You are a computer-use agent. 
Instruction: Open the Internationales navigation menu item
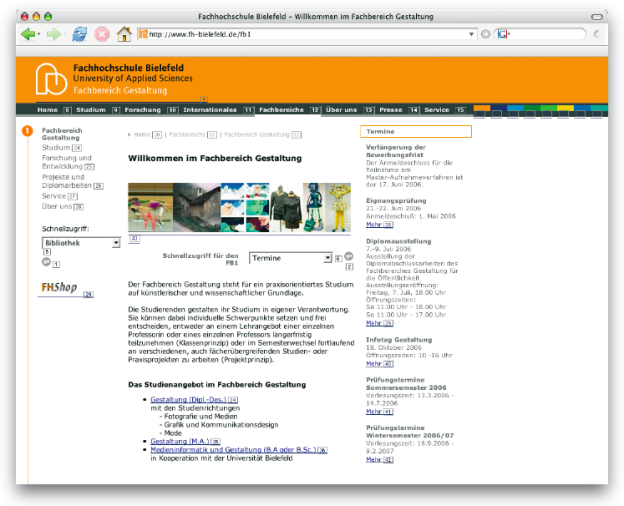[x=210, y=110]
